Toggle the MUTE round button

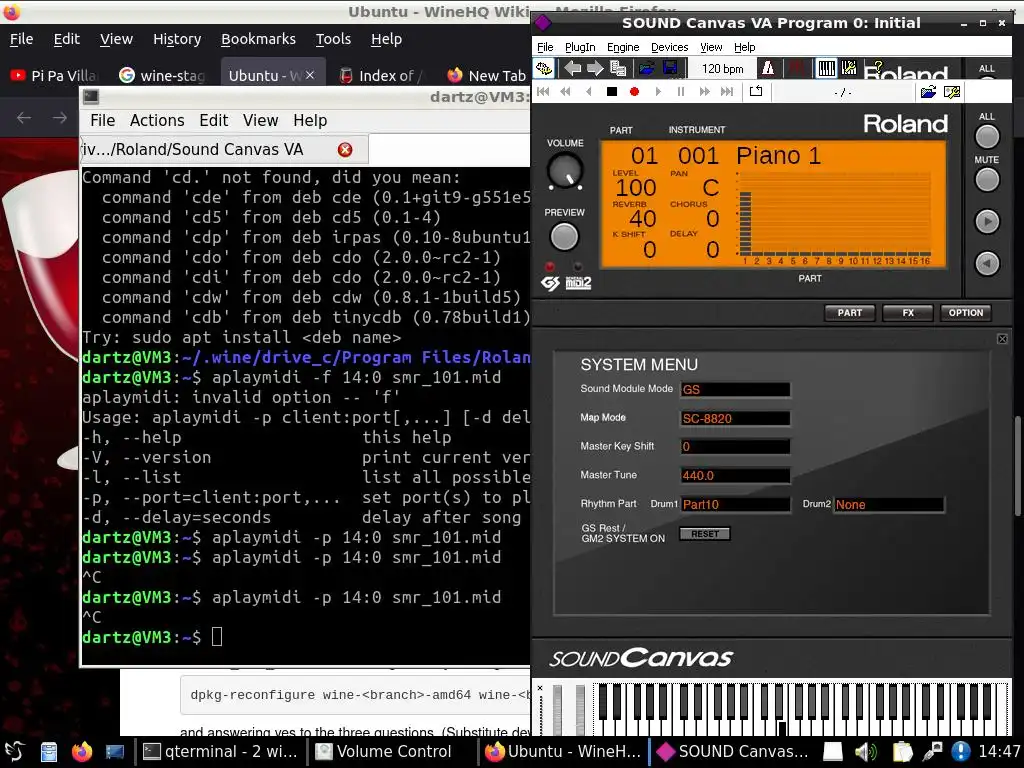click(x=987, y=180)
